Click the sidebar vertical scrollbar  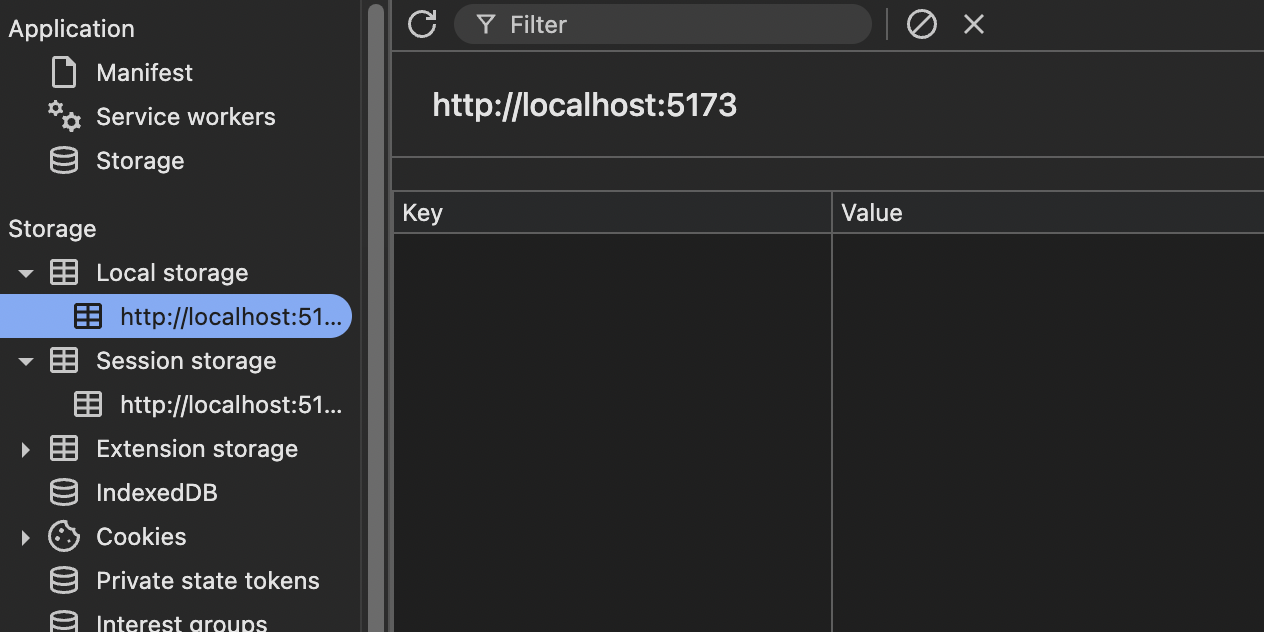376,300
